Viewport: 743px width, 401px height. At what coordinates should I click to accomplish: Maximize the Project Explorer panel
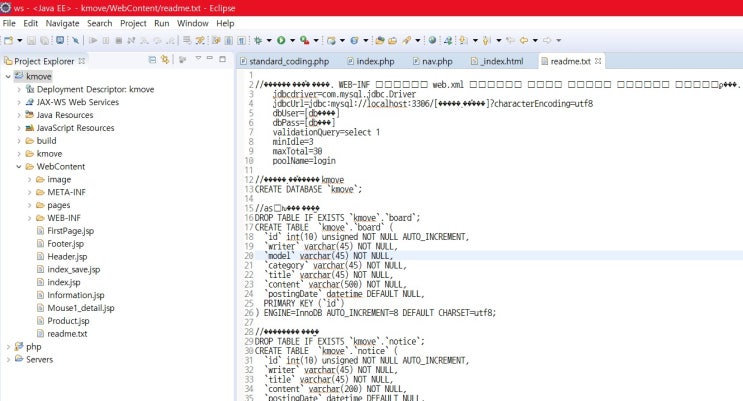pos(222,59)
